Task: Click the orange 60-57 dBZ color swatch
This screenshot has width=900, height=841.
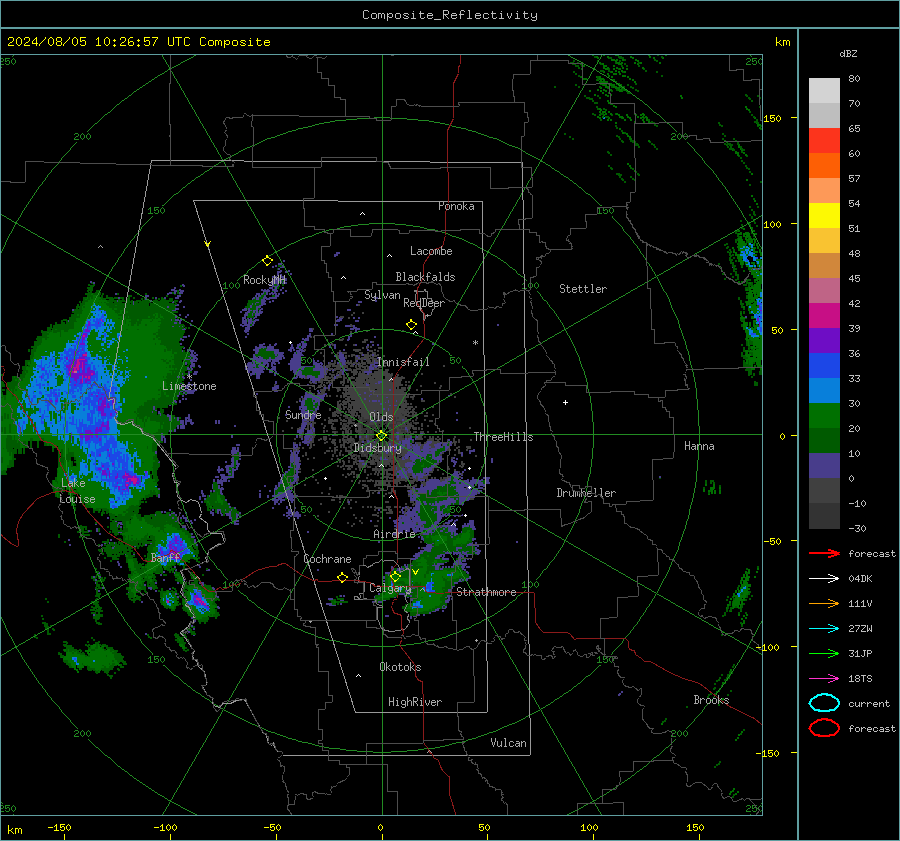Action: pyautogui.click(x=824, y=166)
